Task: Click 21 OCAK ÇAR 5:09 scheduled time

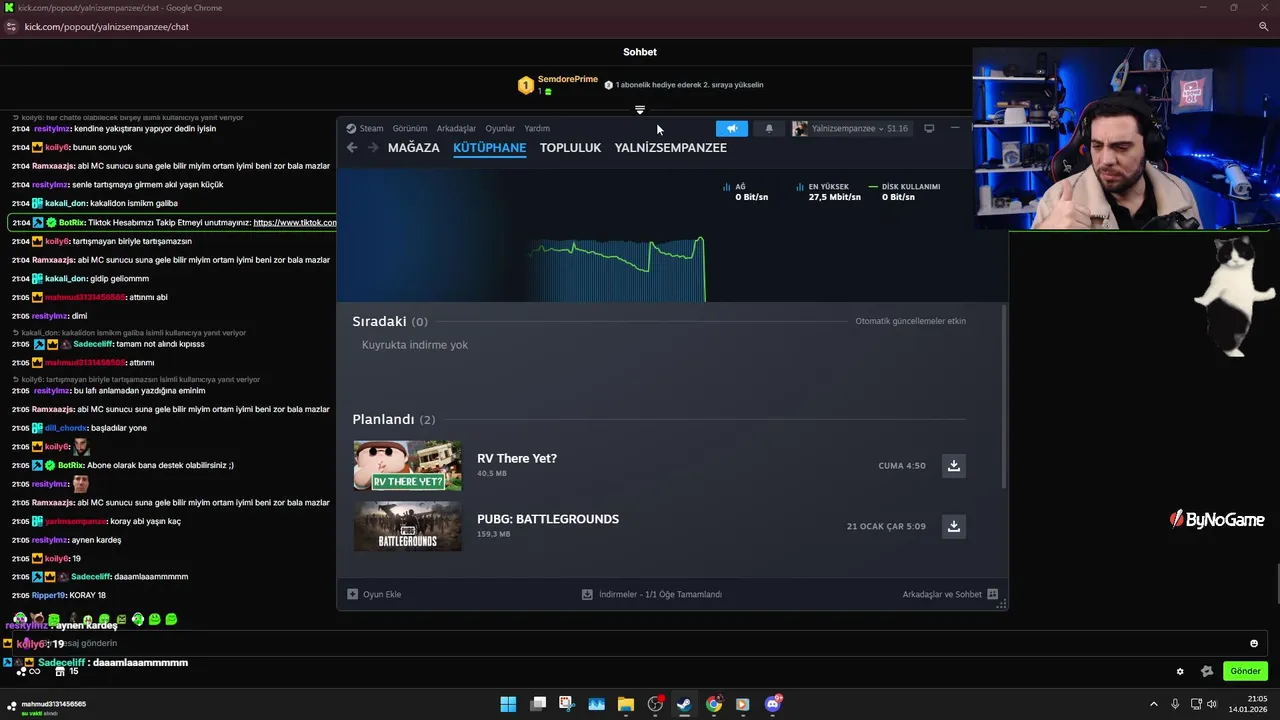Action: click(x=886, y=526)
